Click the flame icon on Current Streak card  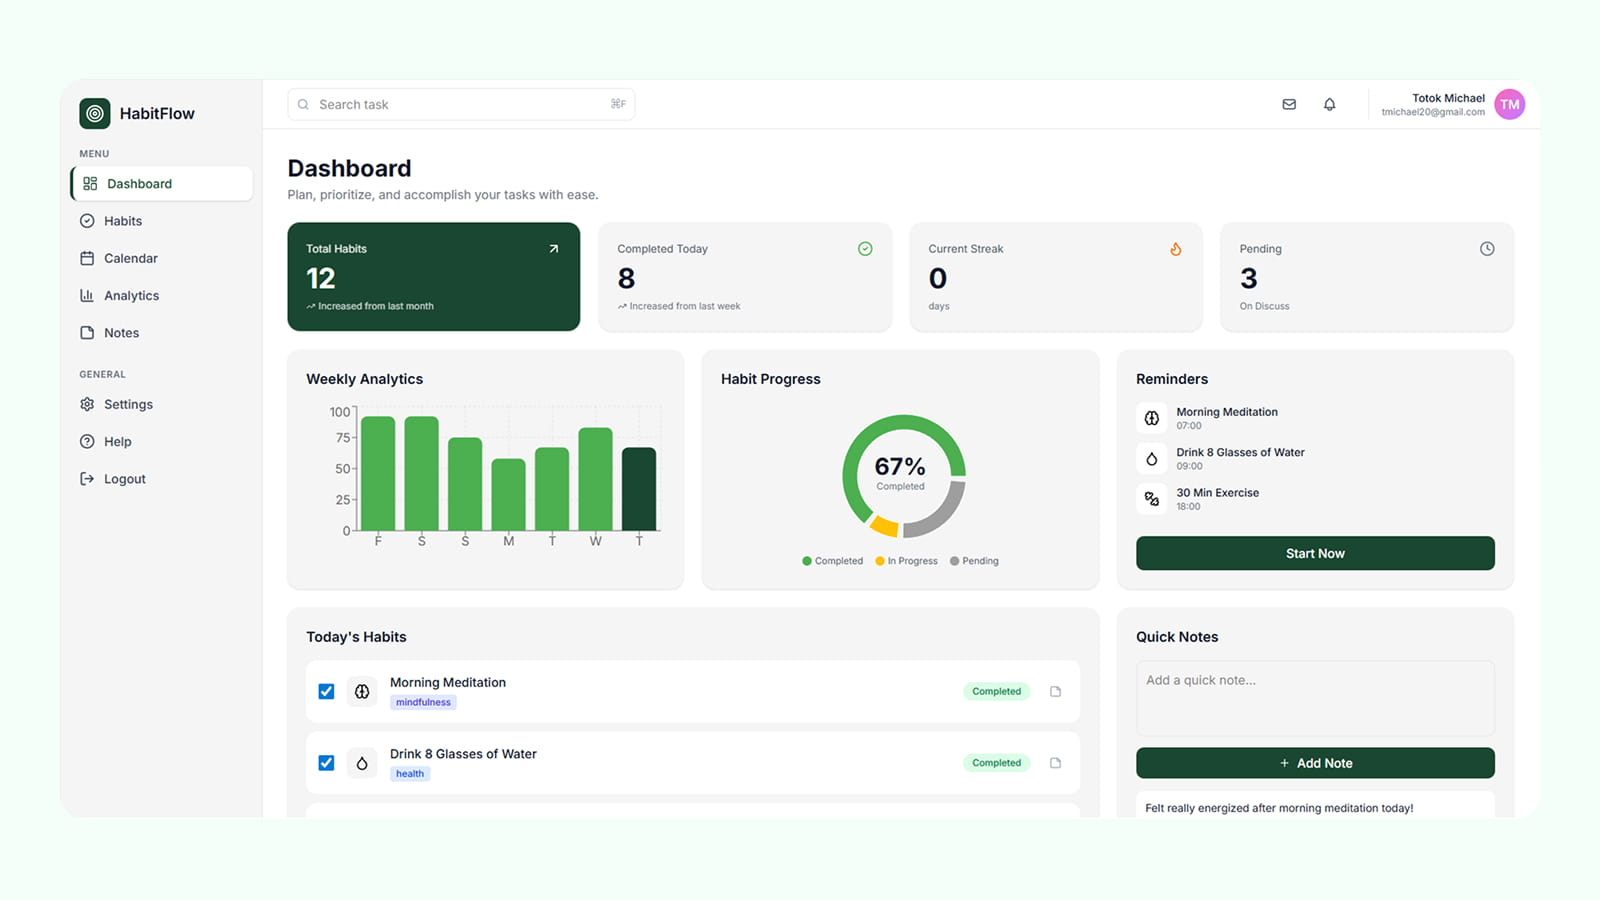[x=1176, y=249]
